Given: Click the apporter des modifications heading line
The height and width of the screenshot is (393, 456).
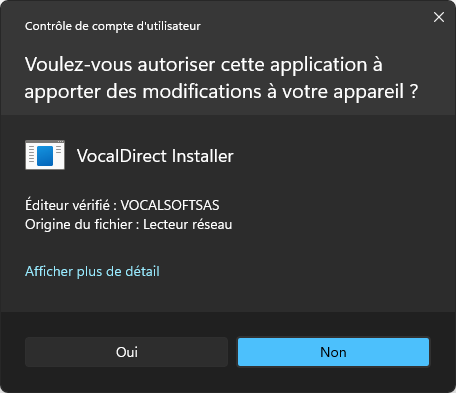Looking at the screenshot, I should (221, 91).
